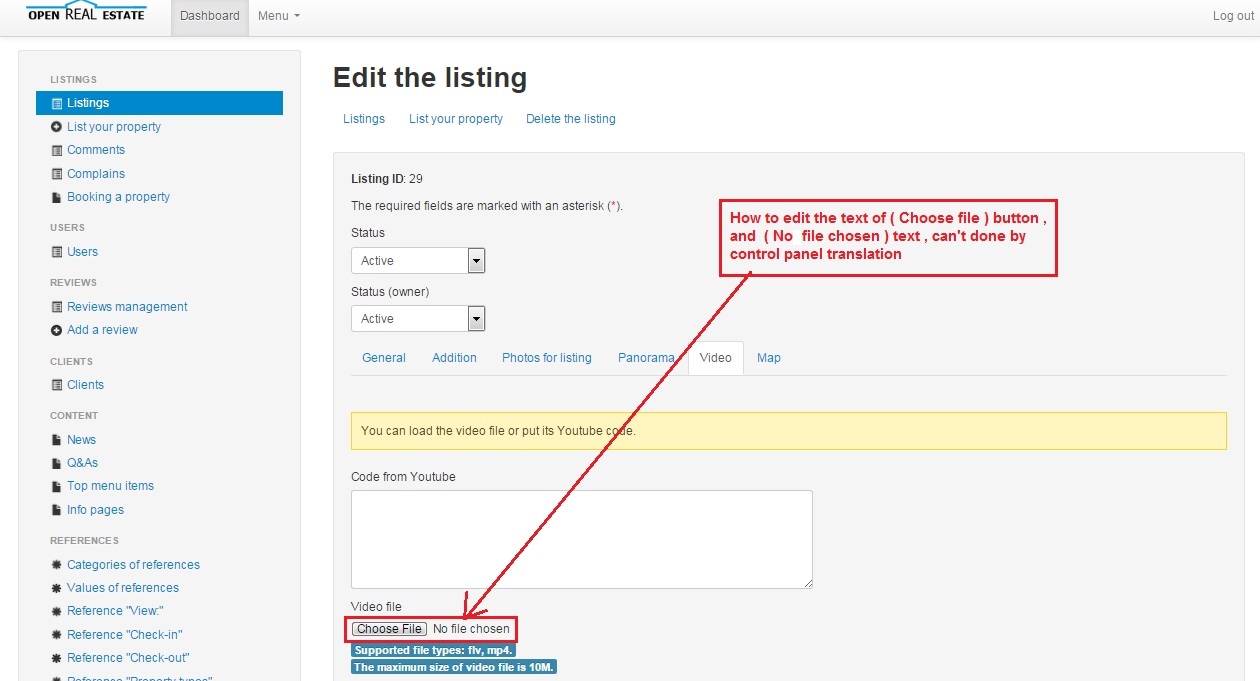The image size is (1260, 681).
Task: Click the Delete the listing link
Action: (x=570, y=119)
